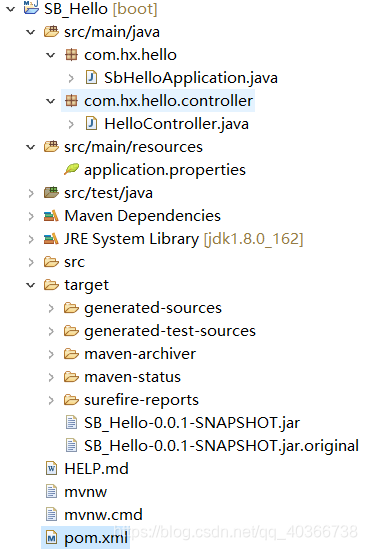Click the HelloController.java file icon
The image size is (367, 550).
pyautogui.click(x=91, y=123)
